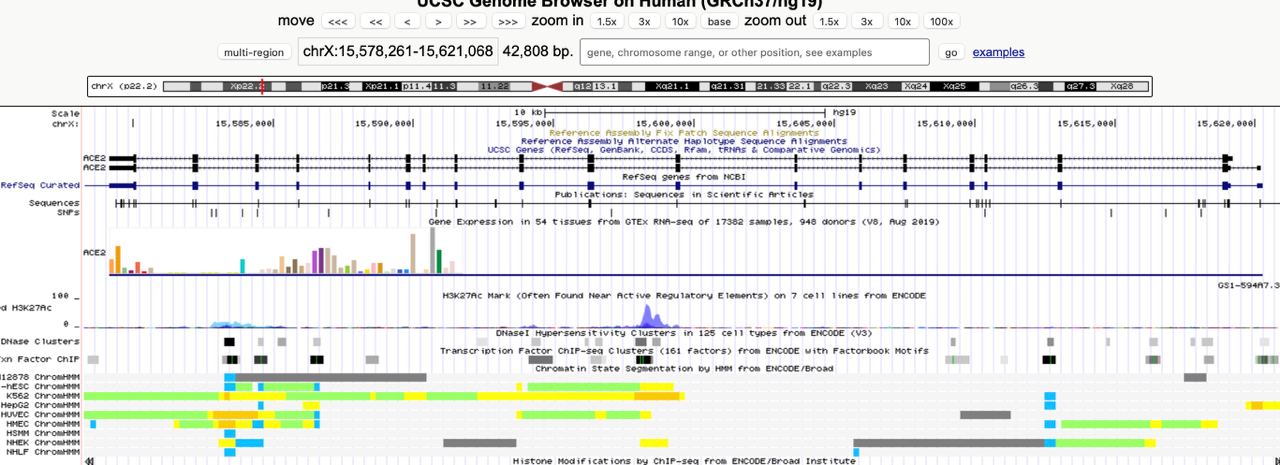Click the SNPs track label

pyautogui.click(x=68, y=212)
